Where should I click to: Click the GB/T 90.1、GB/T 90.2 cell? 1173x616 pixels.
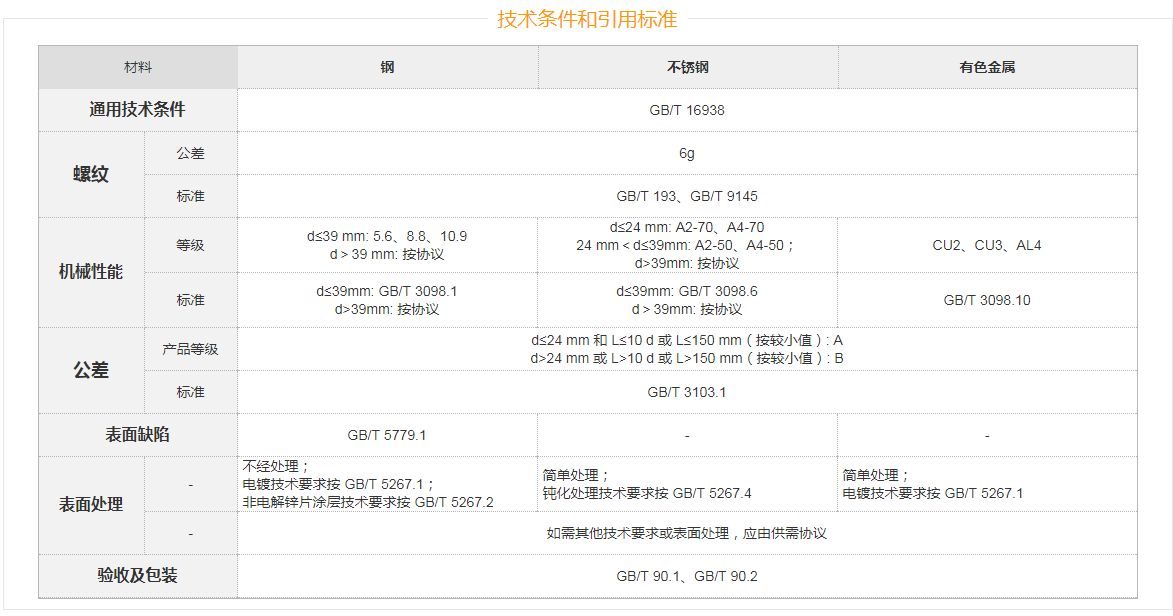687,576
